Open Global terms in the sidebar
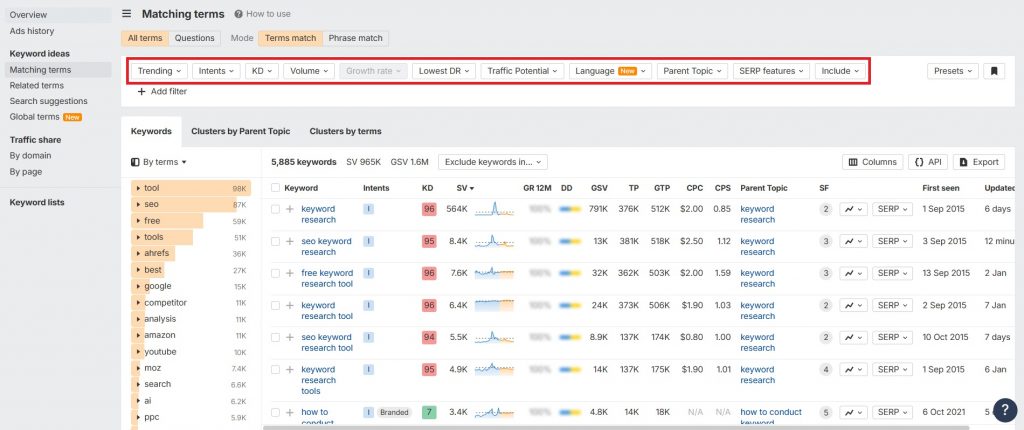This screenshot has width=1024, height=430. coord(59,117)
